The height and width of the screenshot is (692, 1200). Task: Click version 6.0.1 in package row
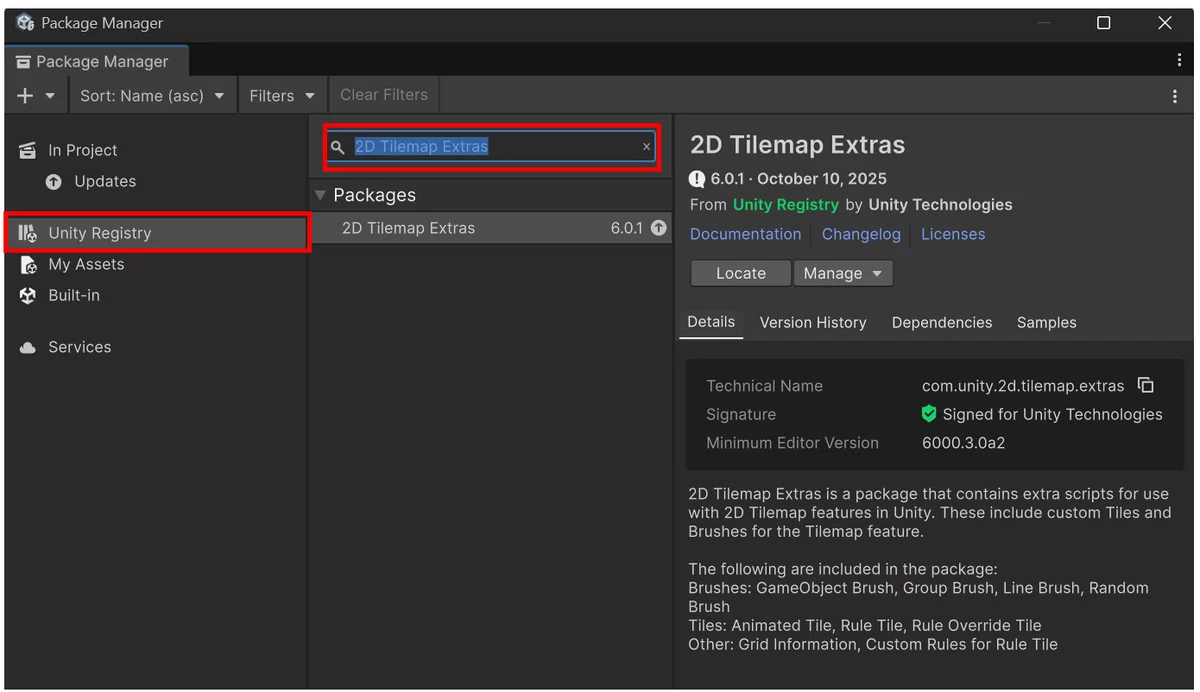(627, 228)
